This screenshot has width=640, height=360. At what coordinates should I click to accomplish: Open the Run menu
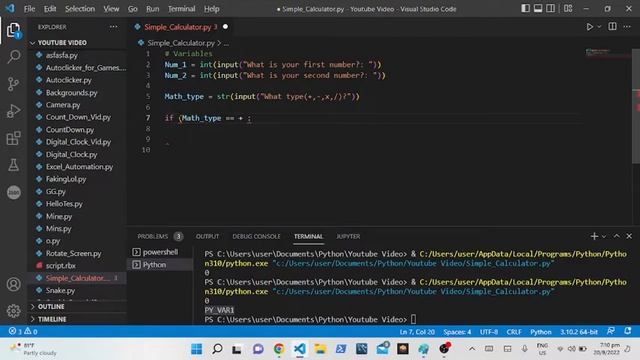tap(153, 9)
